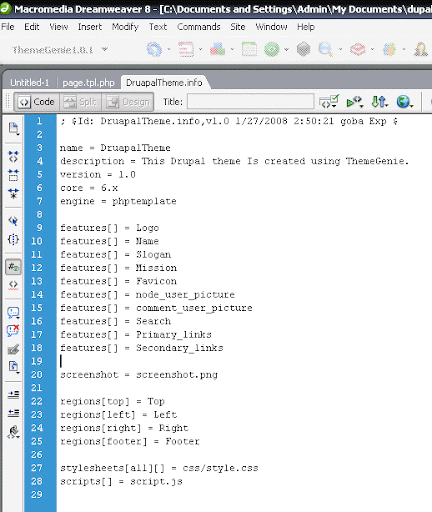Select the DruapalTheme.info tab
432x512 pixels.
pos(164,82)
